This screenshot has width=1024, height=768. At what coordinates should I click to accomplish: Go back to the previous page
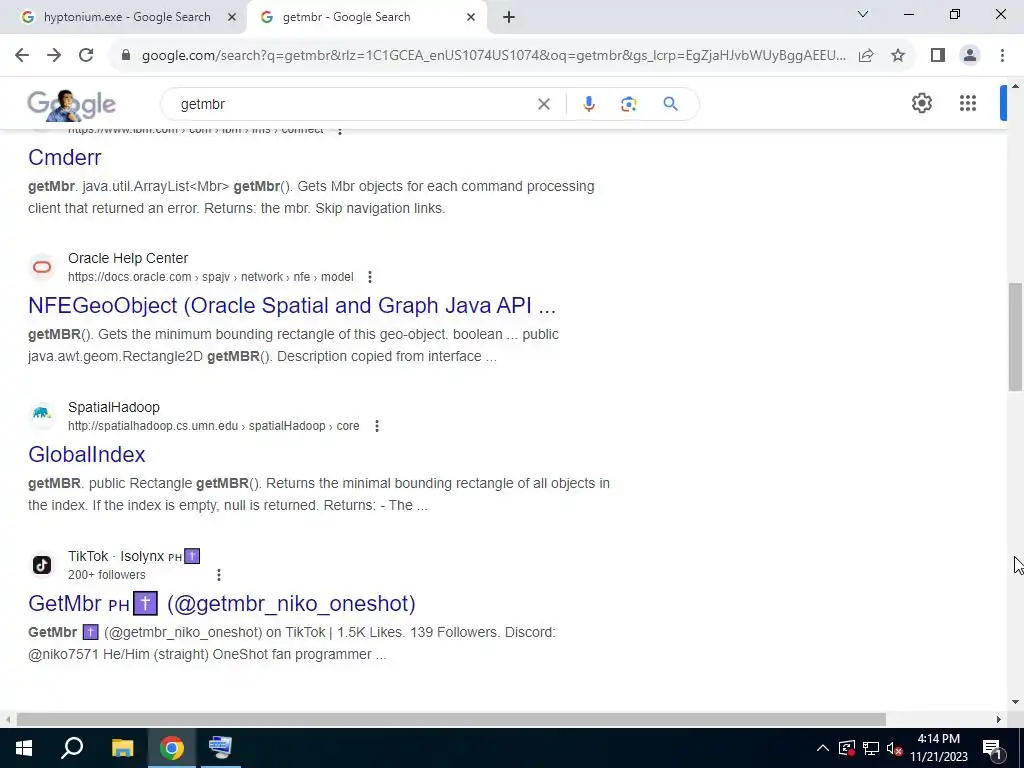22,56
